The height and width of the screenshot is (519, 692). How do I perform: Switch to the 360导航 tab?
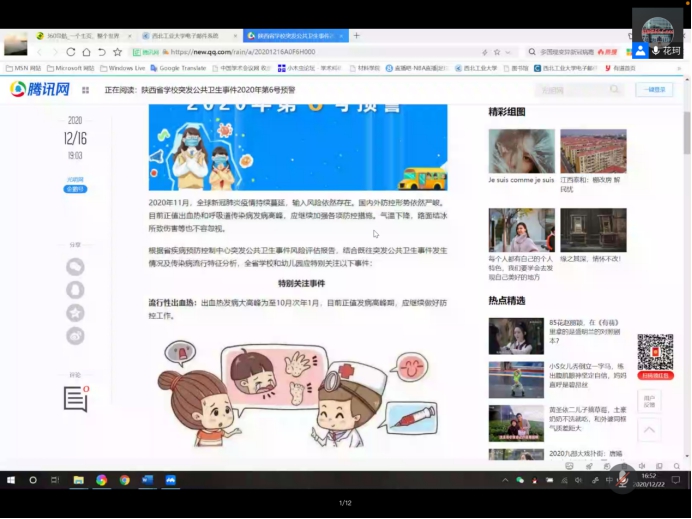point(80,36)
